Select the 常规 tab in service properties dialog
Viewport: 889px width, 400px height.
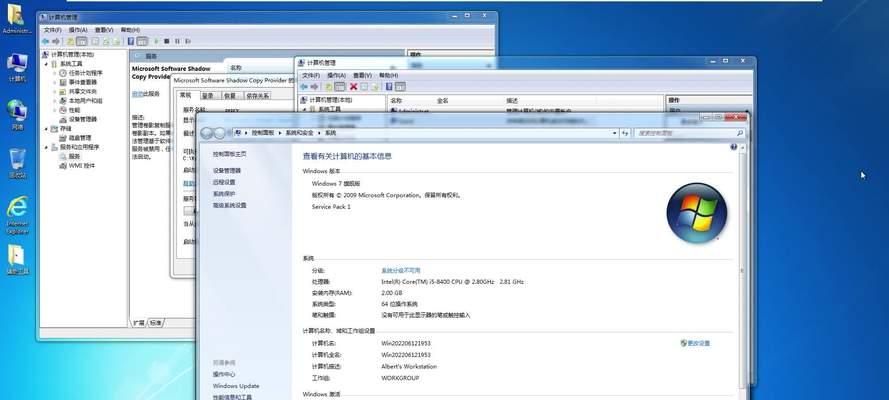click(186, 95)
